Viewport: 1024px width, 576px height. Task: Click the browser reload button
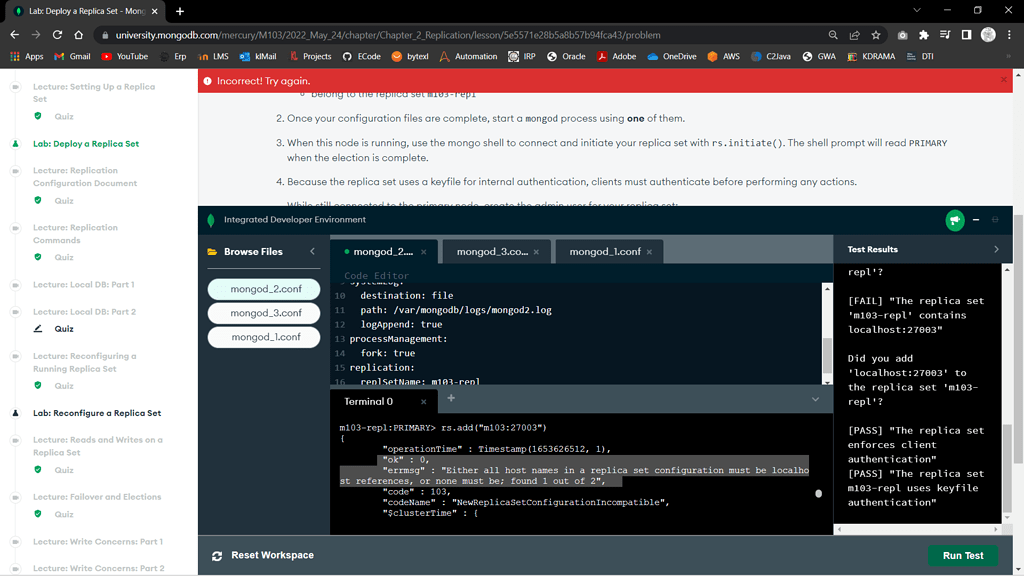coord(58,35)
